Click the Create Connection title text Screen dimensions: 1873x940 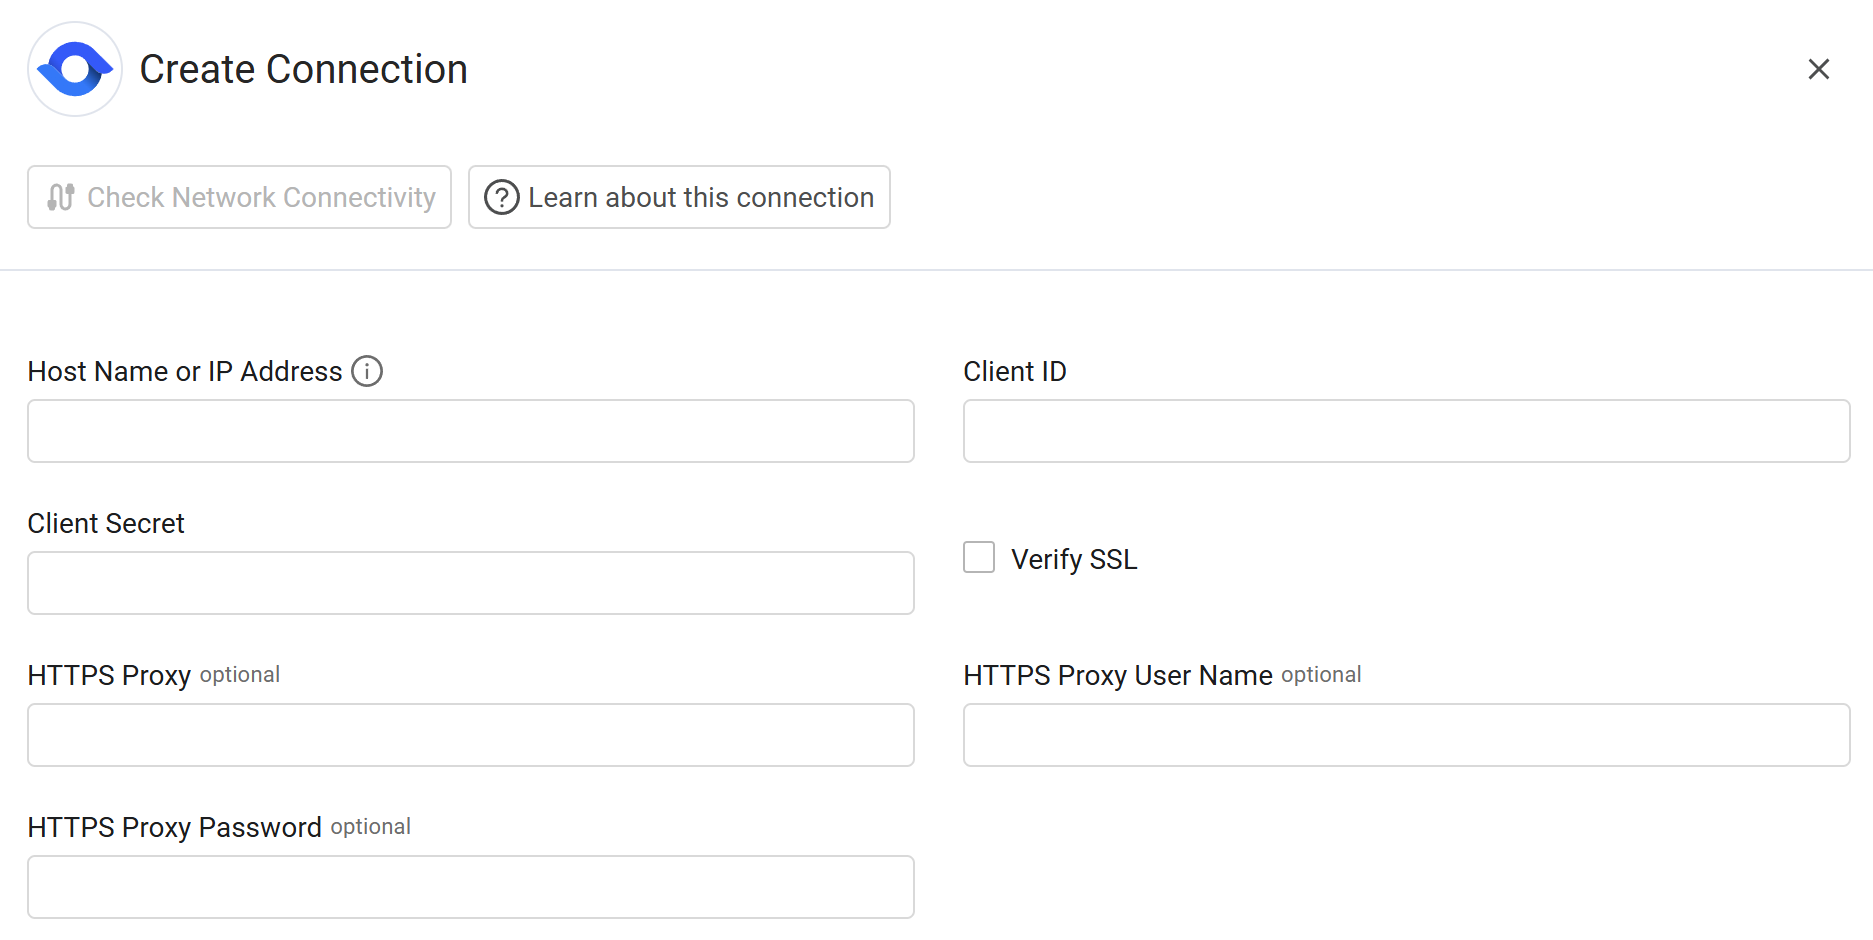coord(303,69)
